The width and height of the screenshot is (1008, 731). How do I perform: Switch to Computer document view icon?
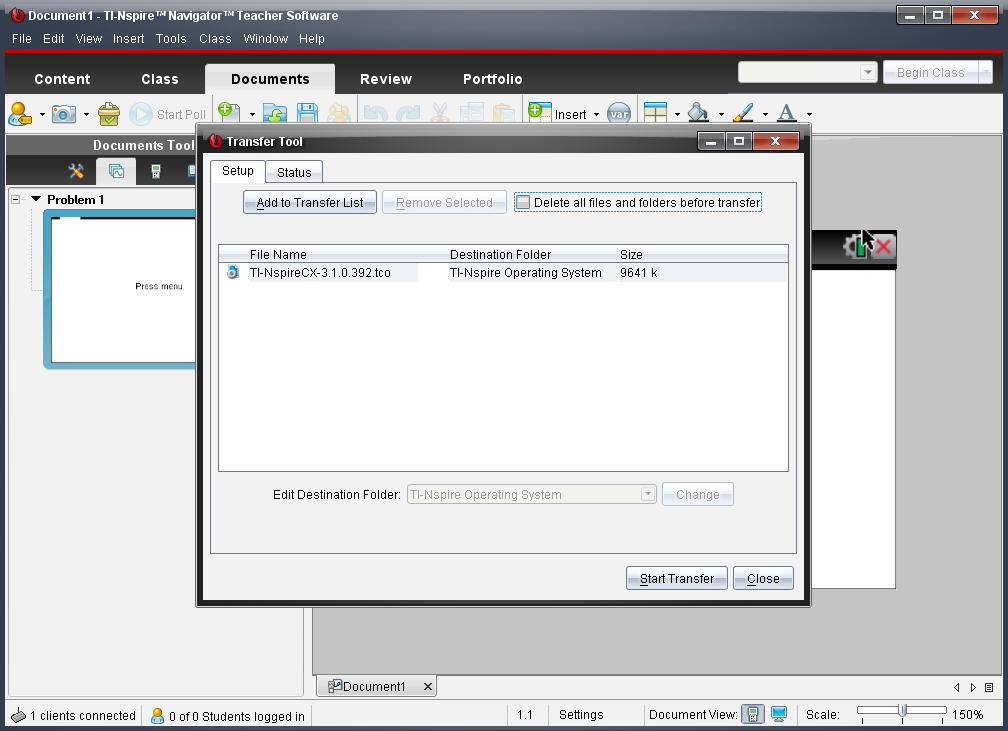click(x=779, y=714)
